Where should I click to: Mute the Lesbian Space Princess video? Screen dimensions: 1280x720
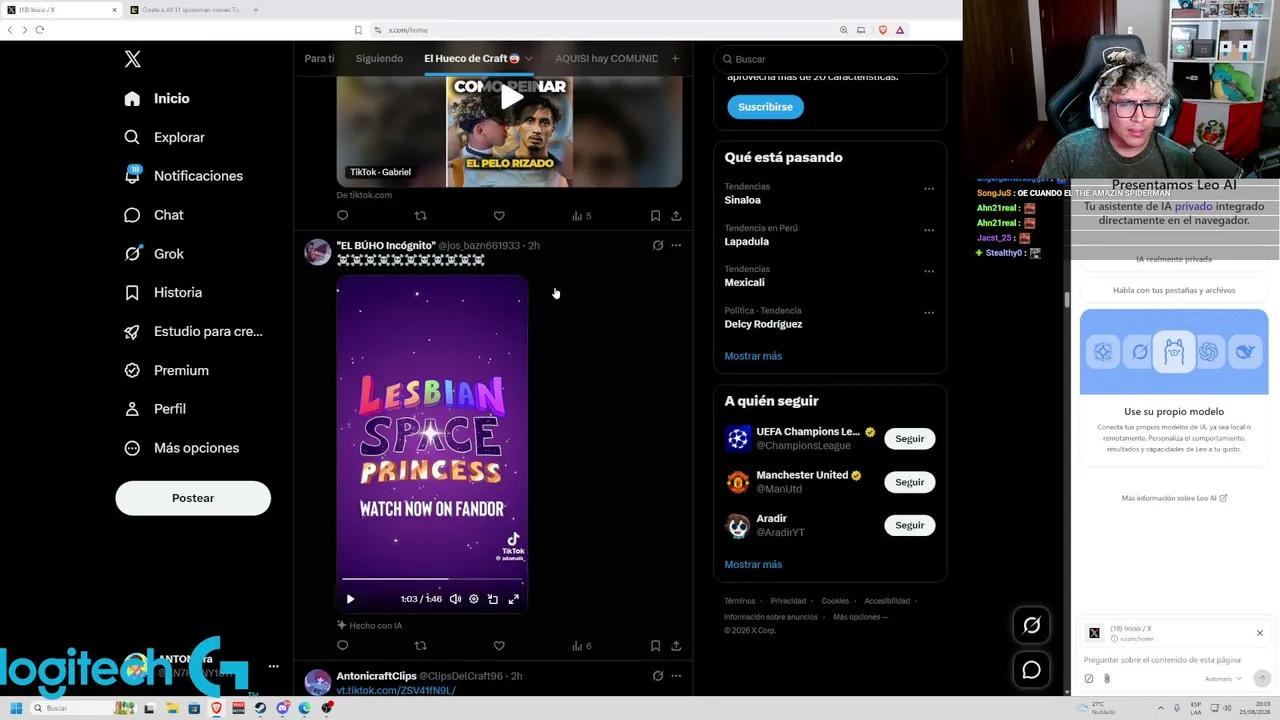tap(455, 599)
